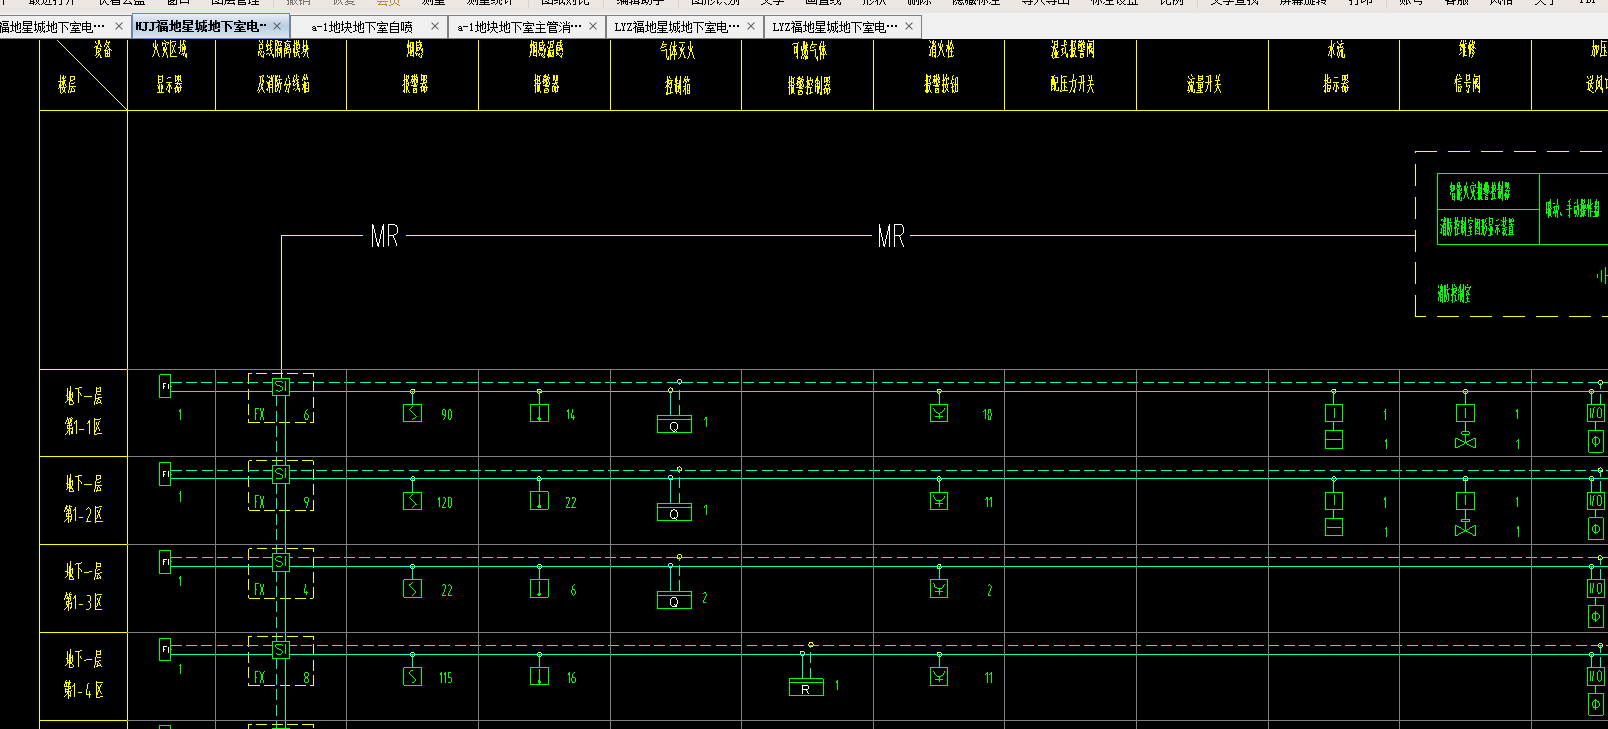Pick the smoke detector symbol beside count 120
This screenshot has height=729, width=1608.
coord(412,501)
